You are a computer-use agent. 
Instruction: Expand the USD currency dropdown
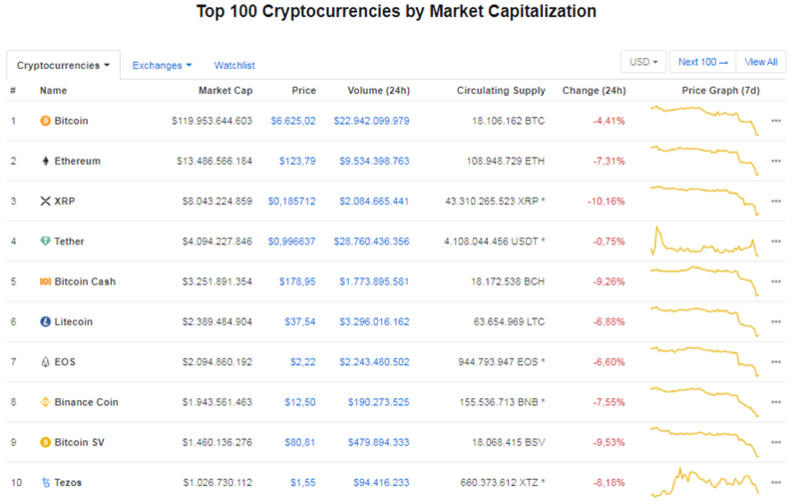[x=643, y=62]
